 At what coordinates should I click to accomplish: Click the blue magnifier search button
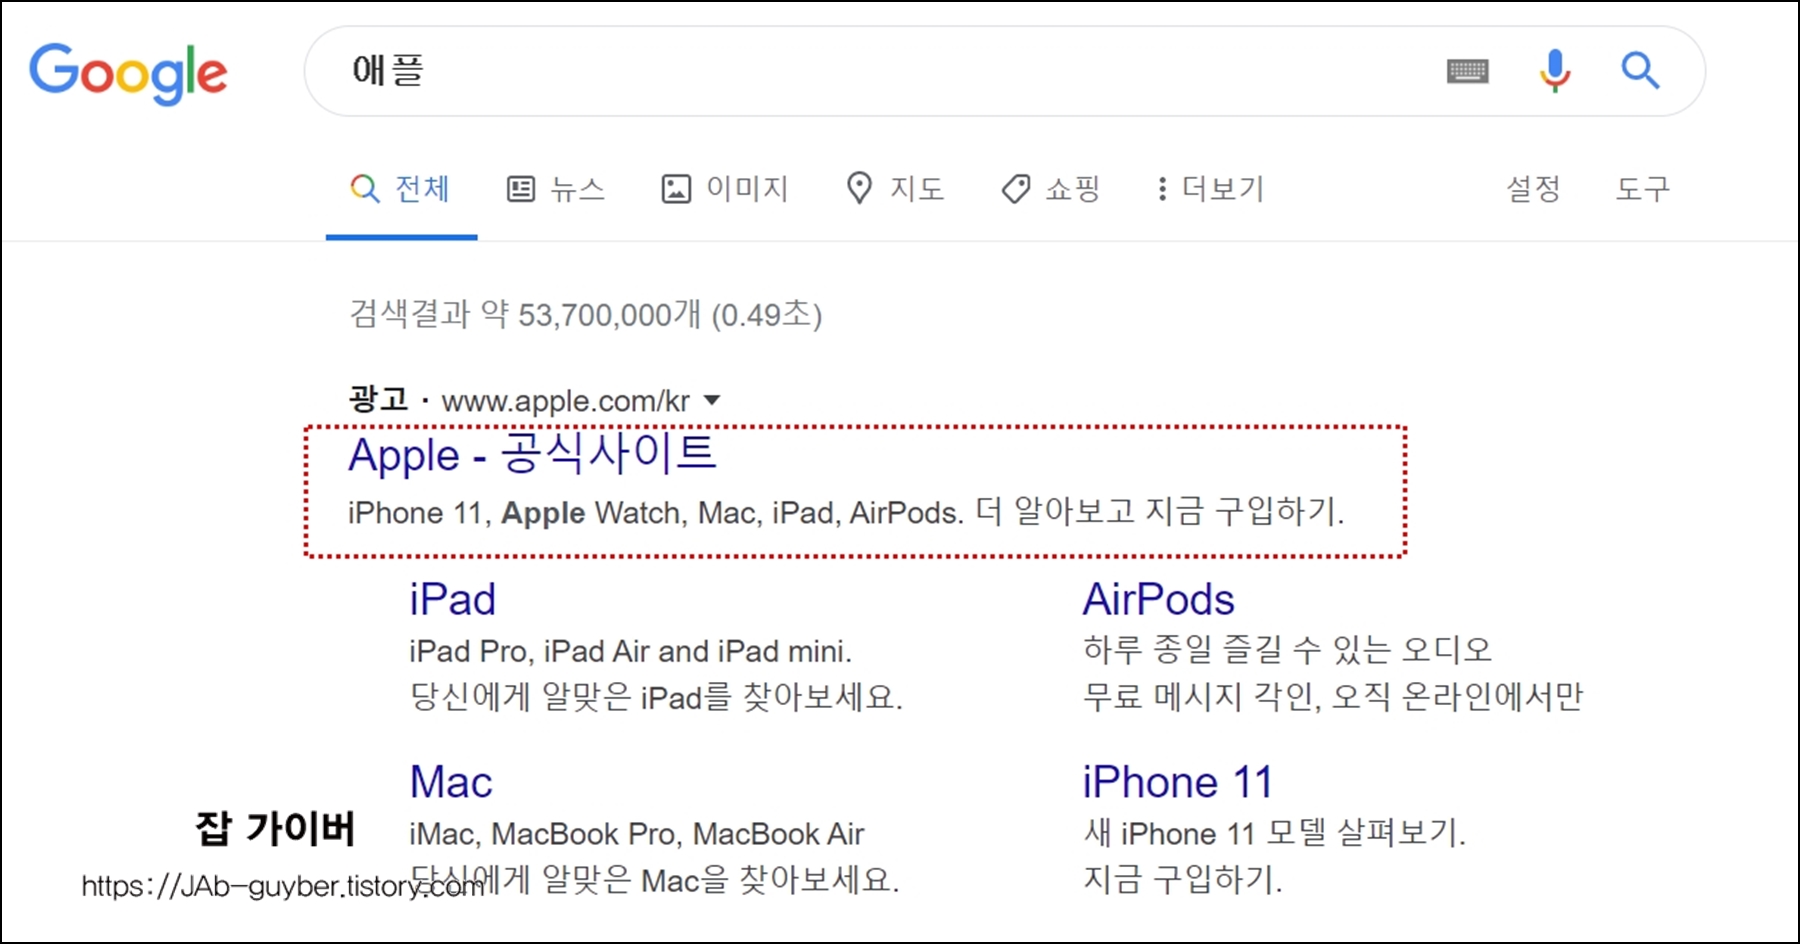pyautogui.click(x=1640, y=71)
